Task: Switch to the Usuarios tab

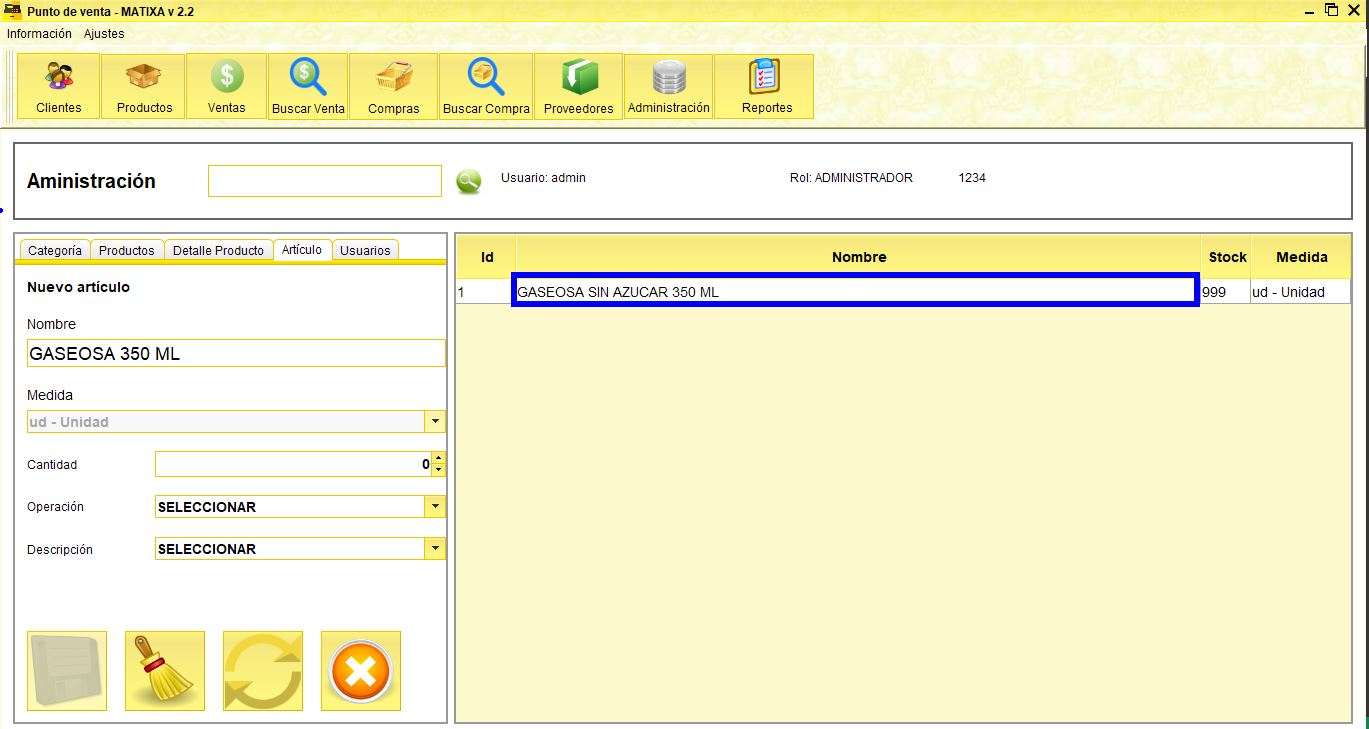Action: 365,250
